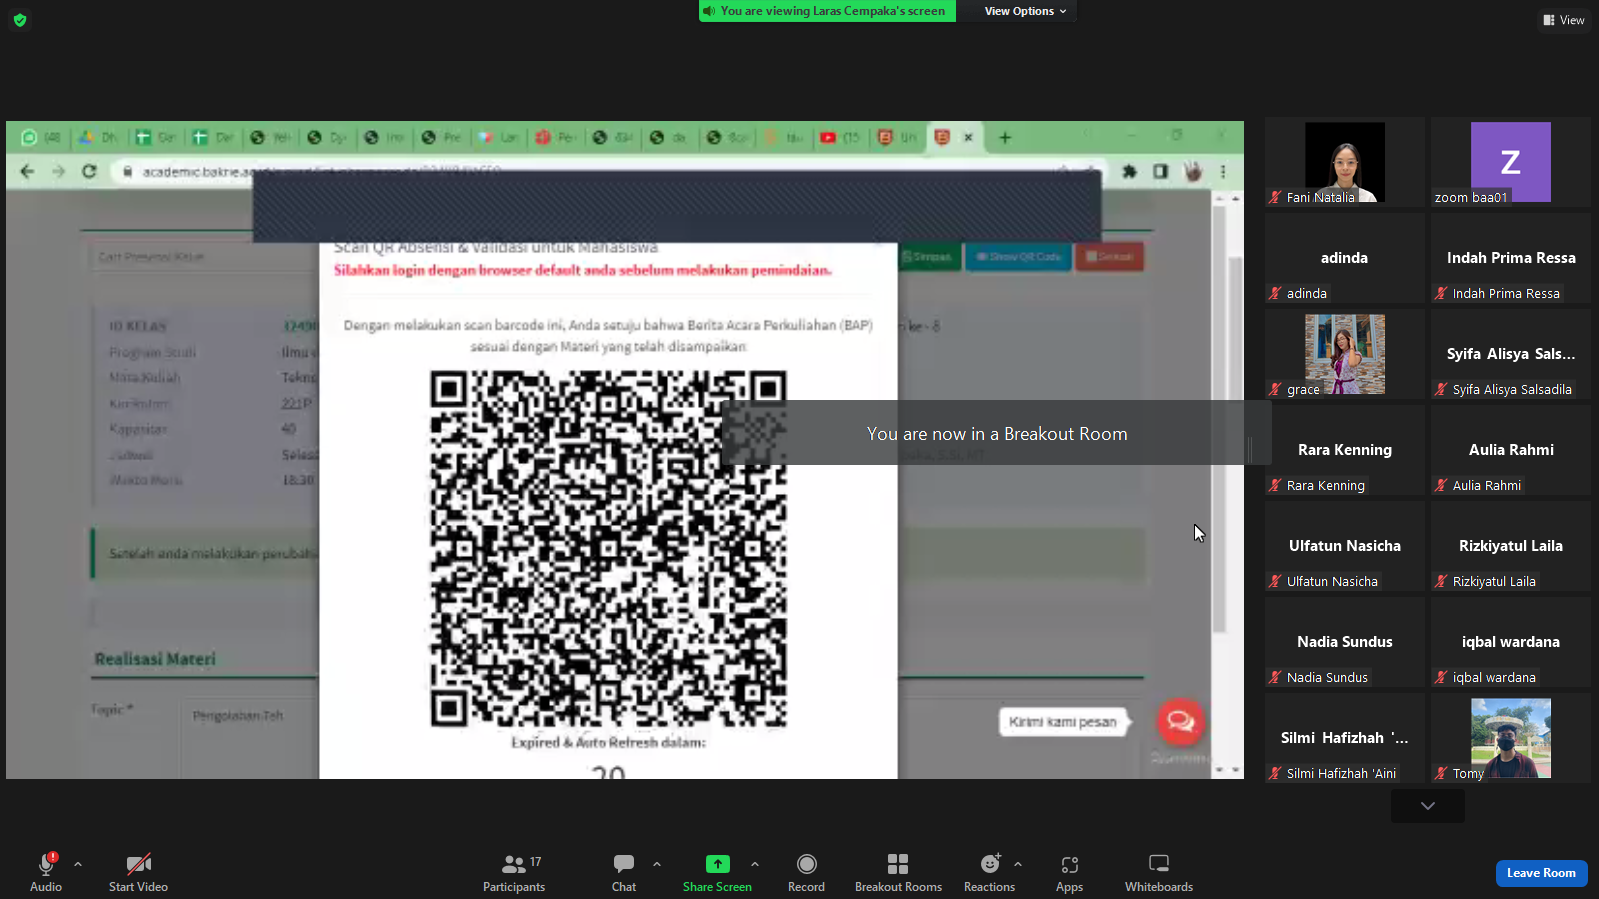Click back arrow in shared browser
Screen dimensions: 1599x899
point(27,171)
